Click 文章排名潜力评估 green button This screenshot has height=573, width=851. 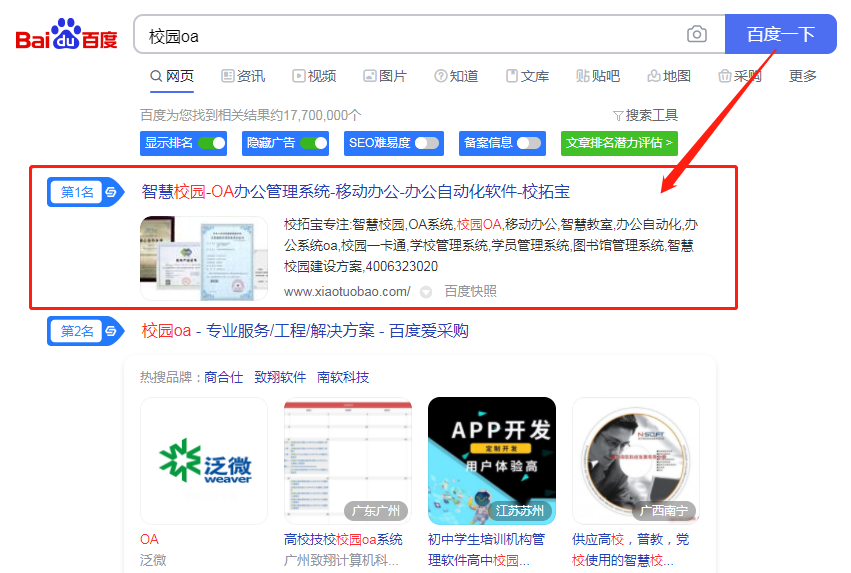[619, 143]
